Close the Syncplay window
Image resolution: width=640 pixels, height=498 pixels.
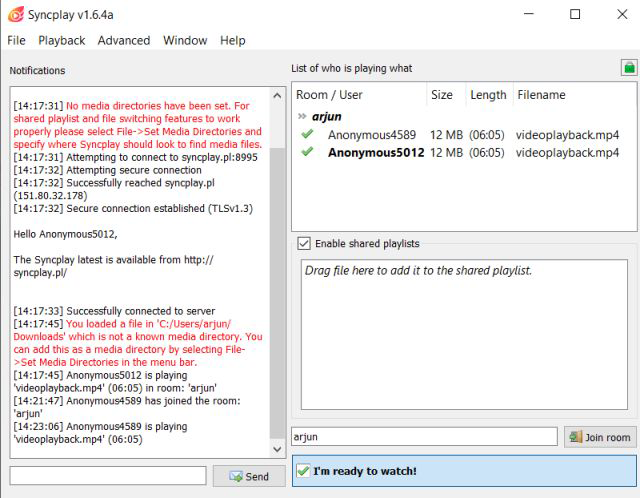click(622, 14)
